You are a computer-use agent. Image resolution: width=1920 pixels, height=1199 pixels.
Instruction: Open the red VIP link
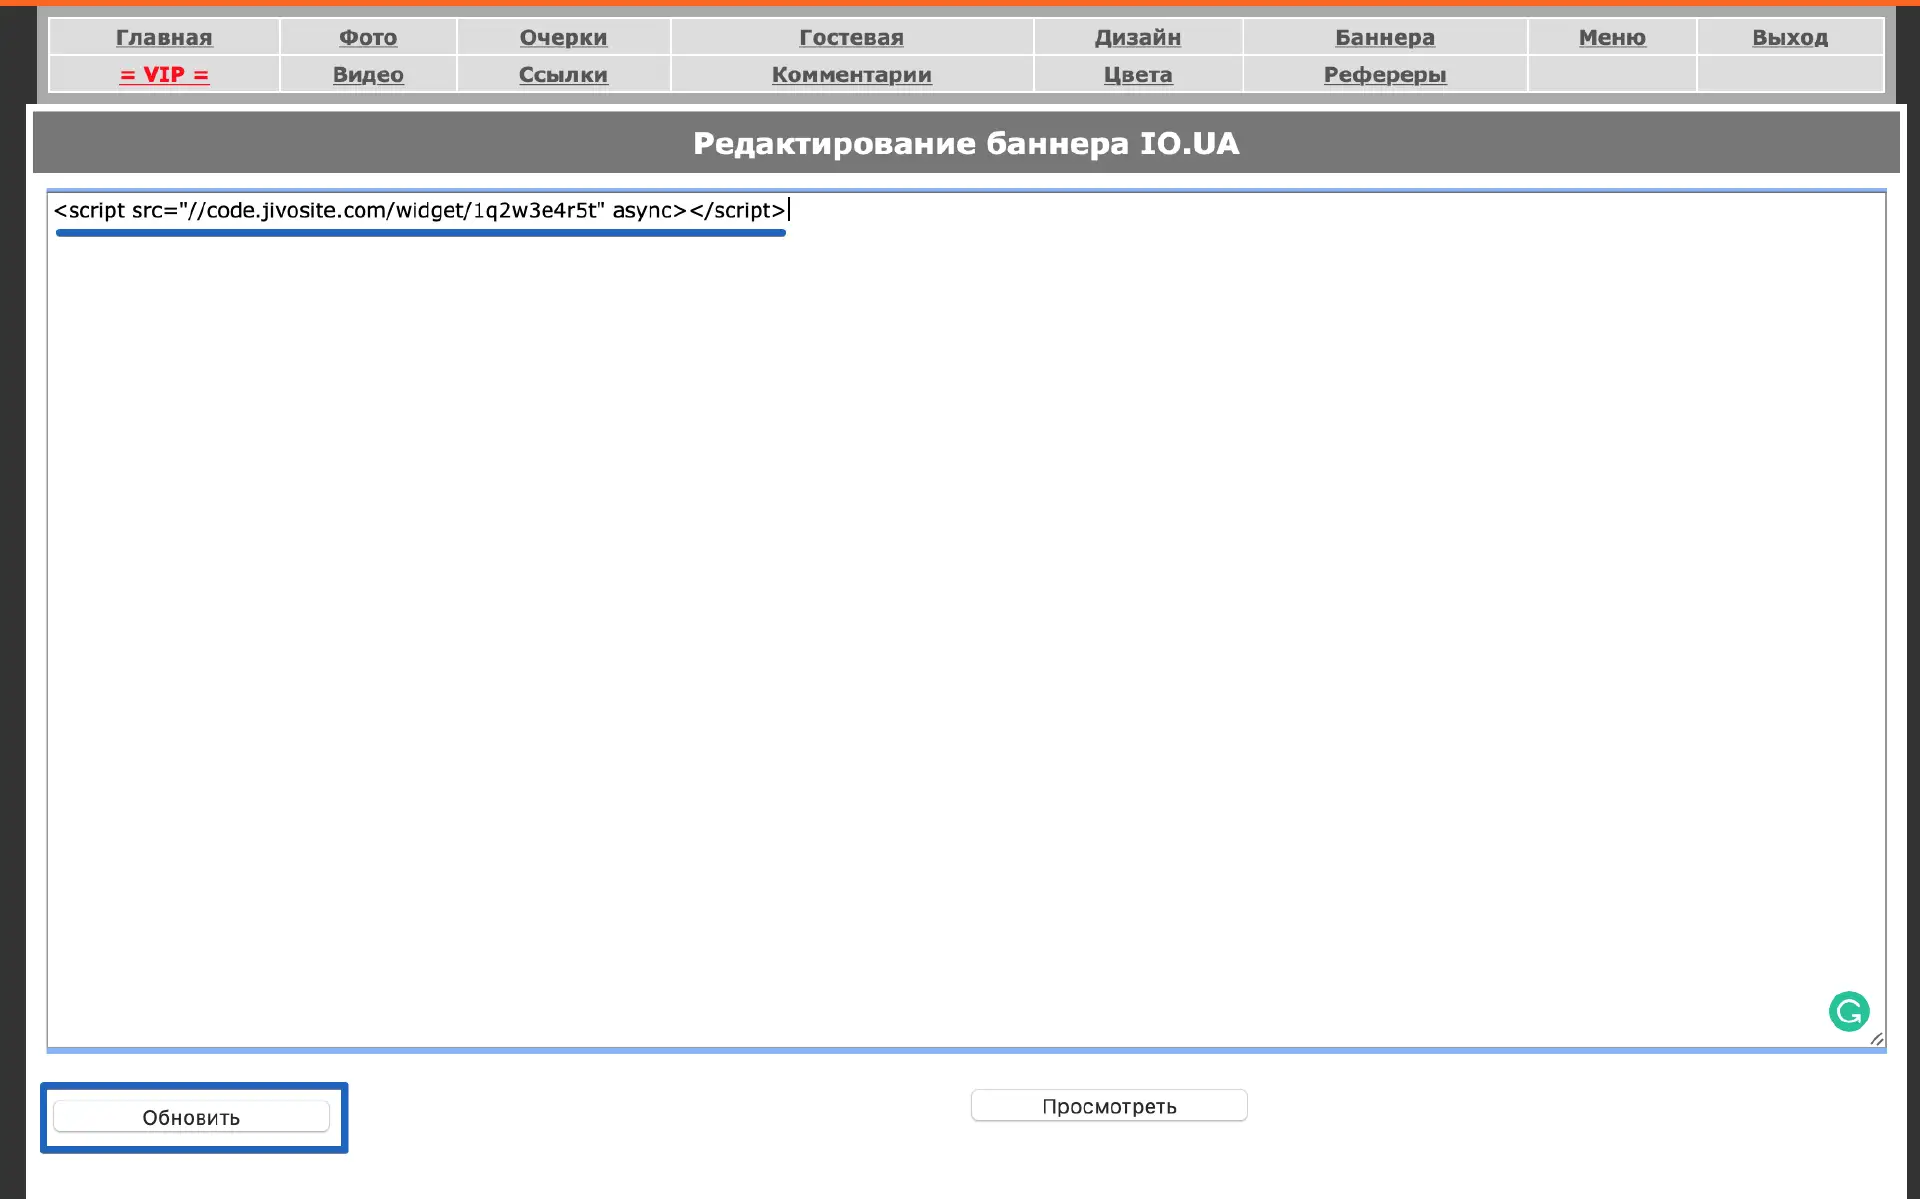point(164,75)
